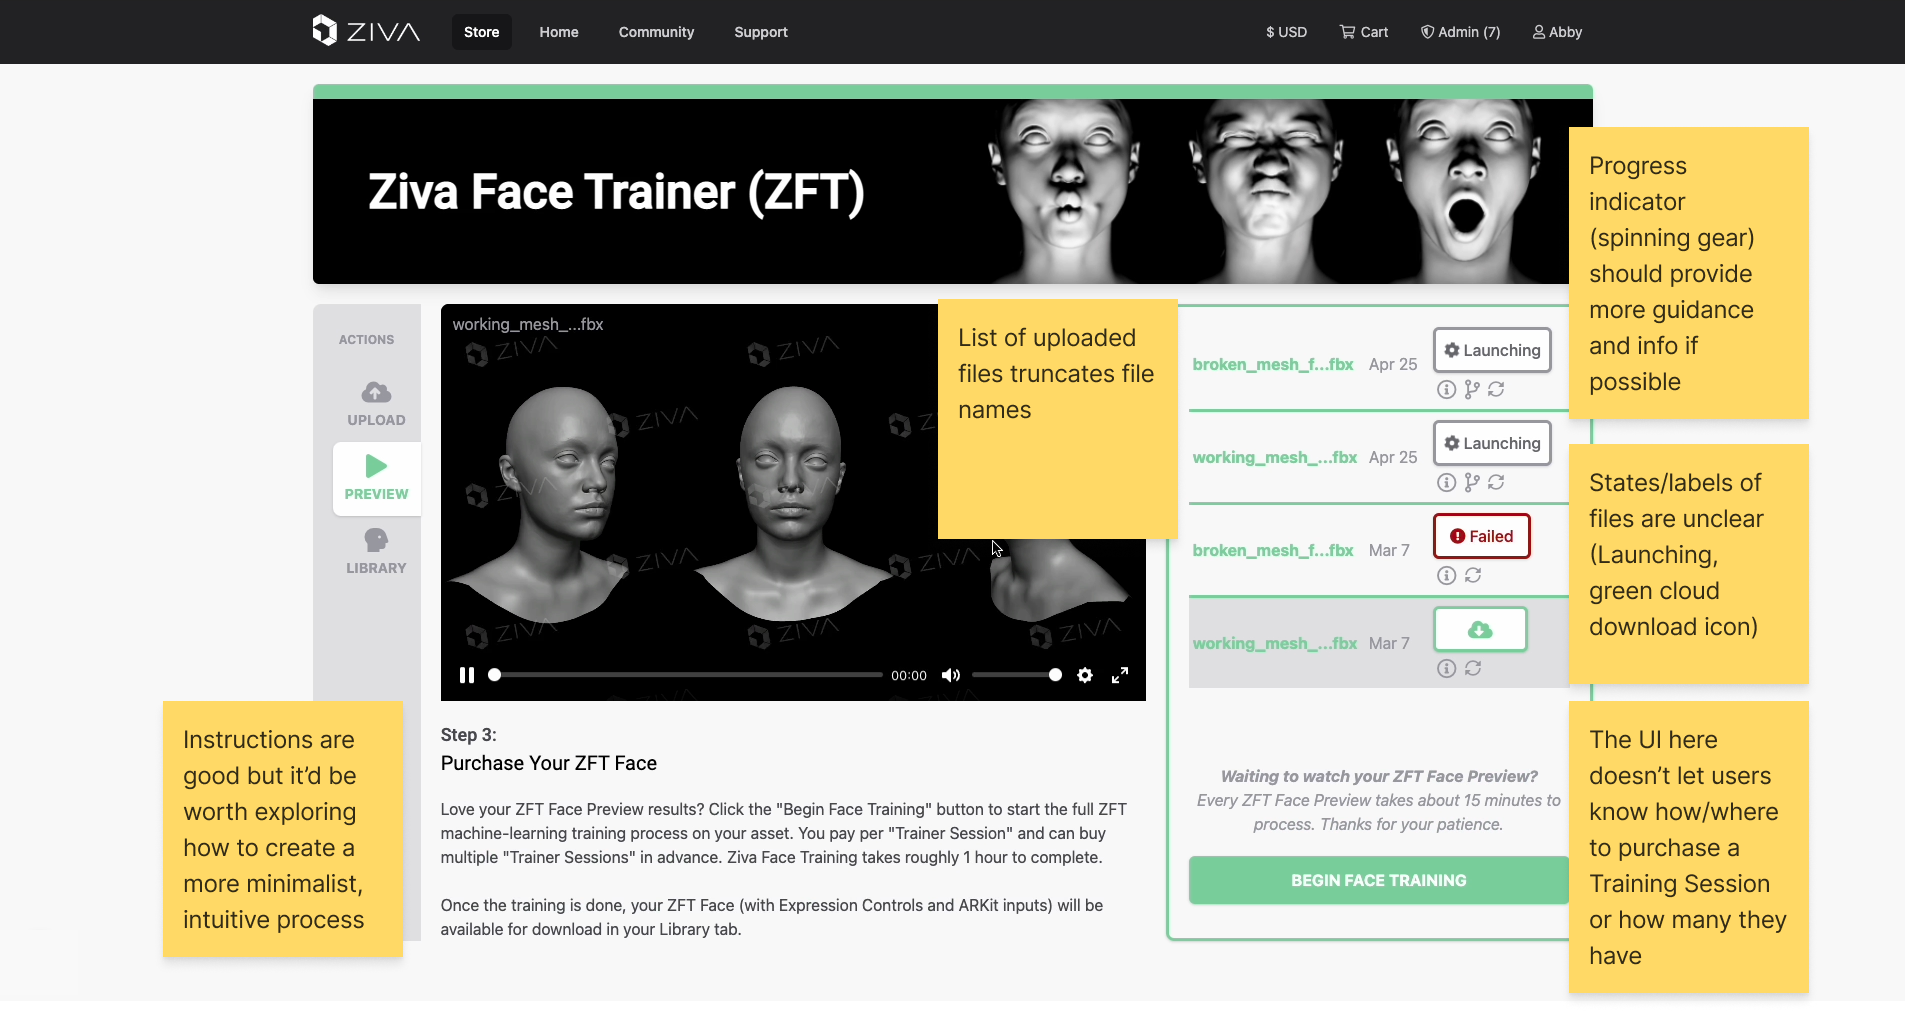
Task: Select the Upload action in the sidebar
Action: click(376, 404)
